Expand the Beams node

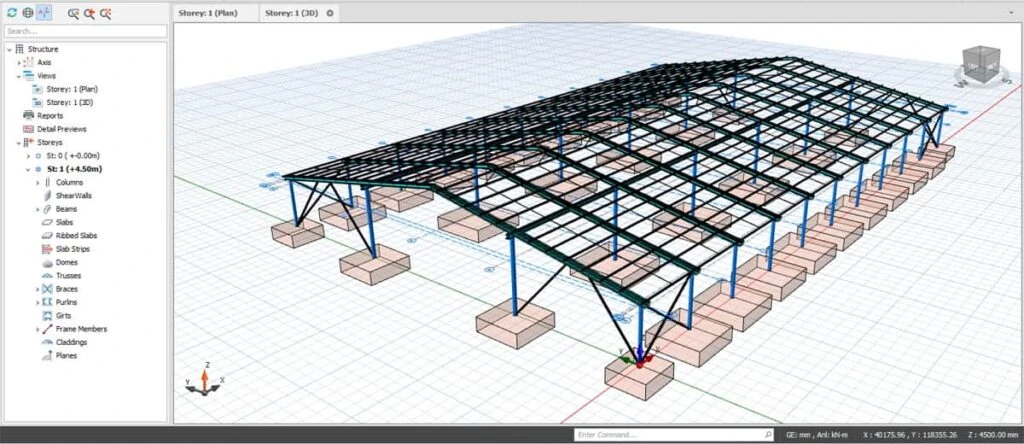coord(37,210)
